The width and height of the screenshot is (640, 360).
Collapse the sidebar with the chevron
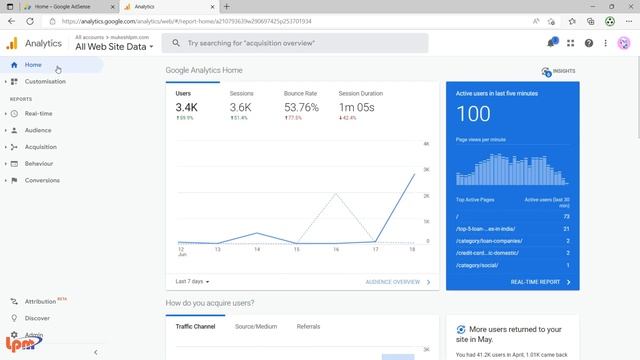tap(96, 352)
